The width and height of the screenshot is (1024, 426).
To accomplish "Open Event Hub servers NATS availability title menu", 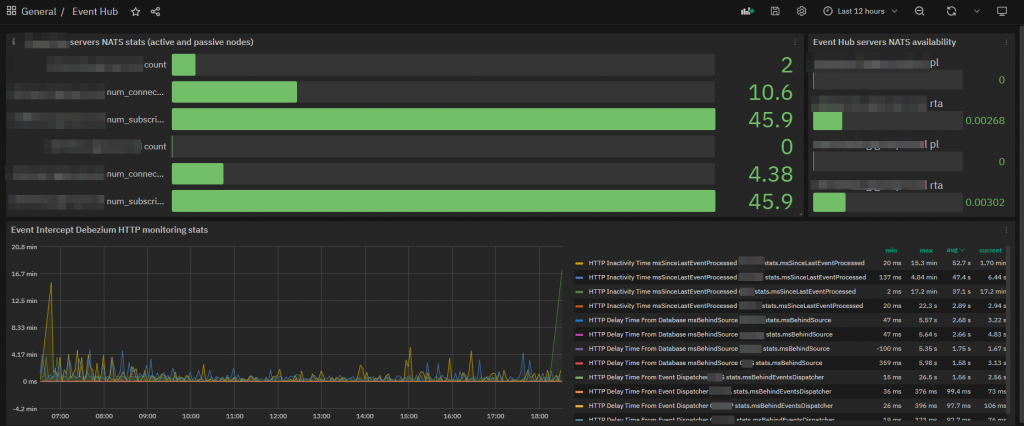I will [x=884, y=42].
